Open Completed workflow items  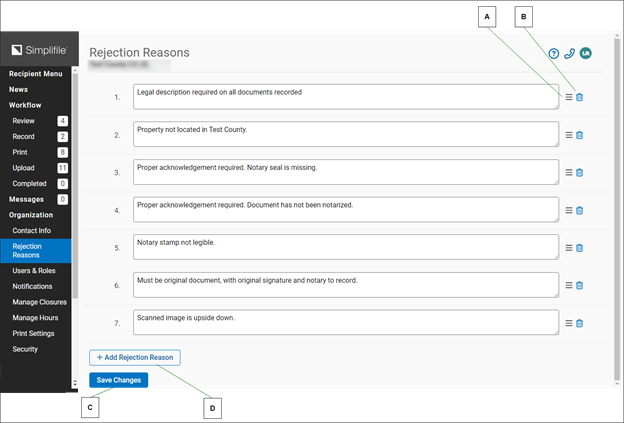point(29,183)
